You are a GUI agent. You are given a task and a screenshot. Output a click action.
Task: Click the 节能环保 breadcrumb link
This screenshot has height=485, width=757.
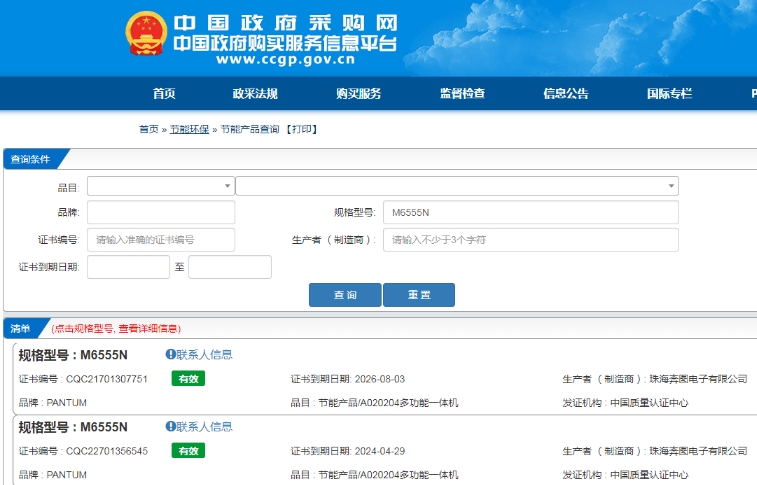click(189, 129)
